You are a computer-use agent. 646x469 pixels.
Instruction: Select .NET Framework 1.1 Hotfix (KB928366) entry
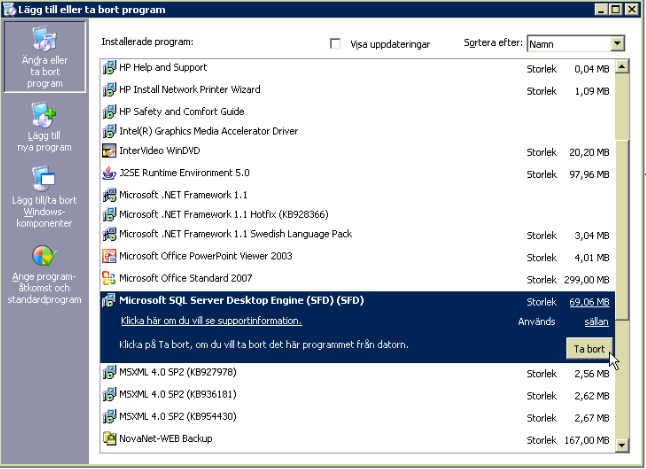click(357, 214)
